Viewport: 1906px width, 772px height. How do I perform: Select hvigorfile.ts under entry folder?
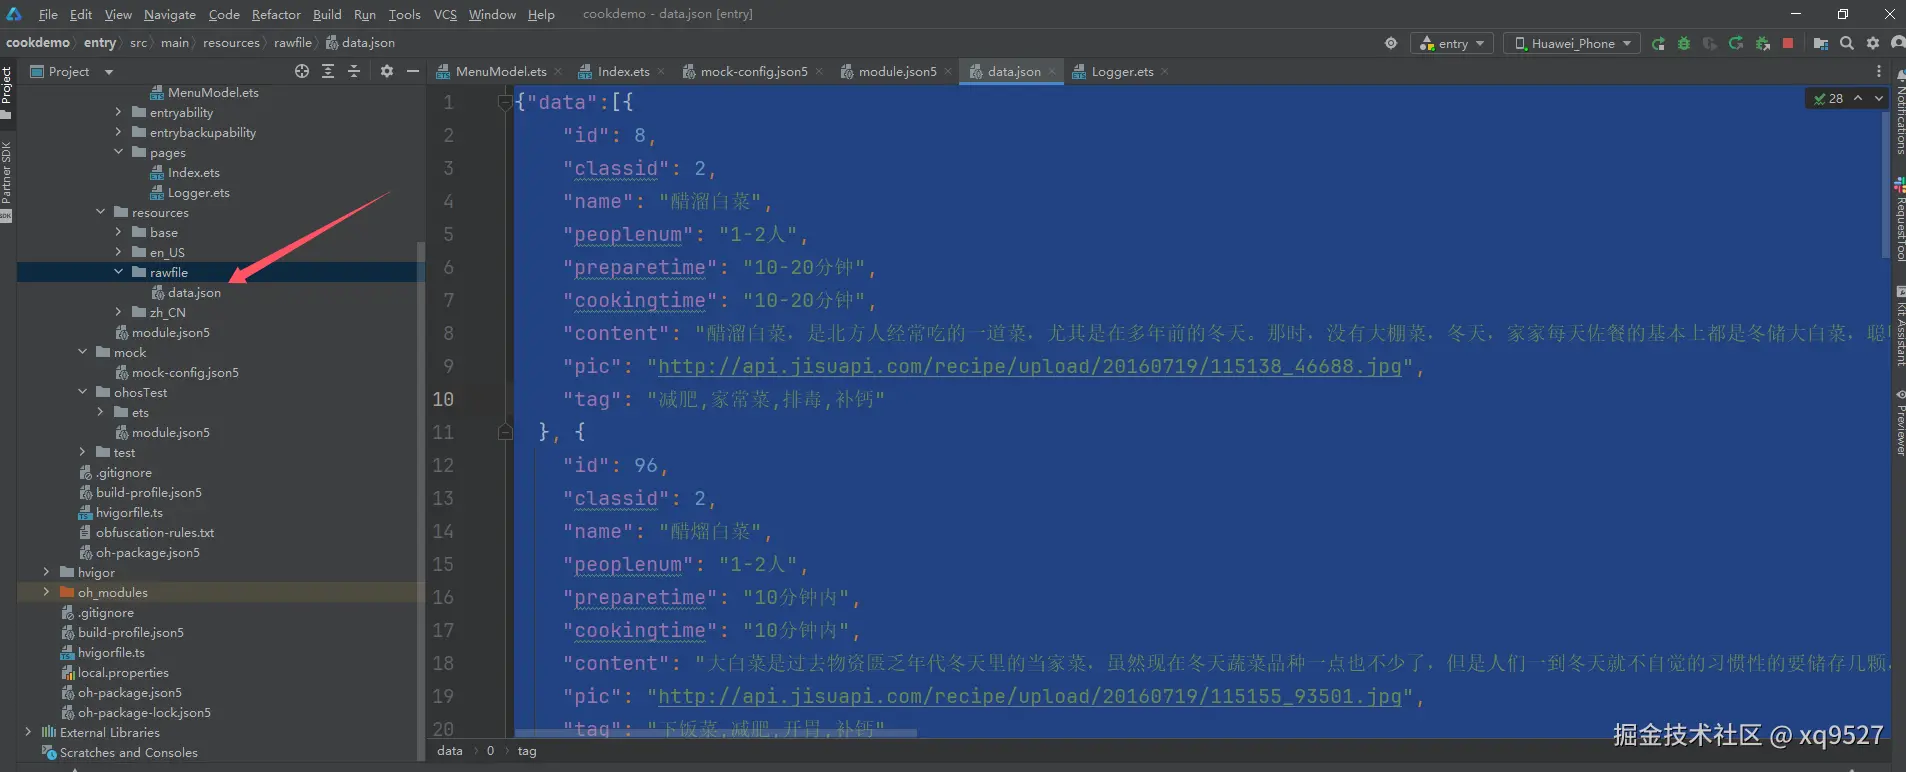coord(129,512)
